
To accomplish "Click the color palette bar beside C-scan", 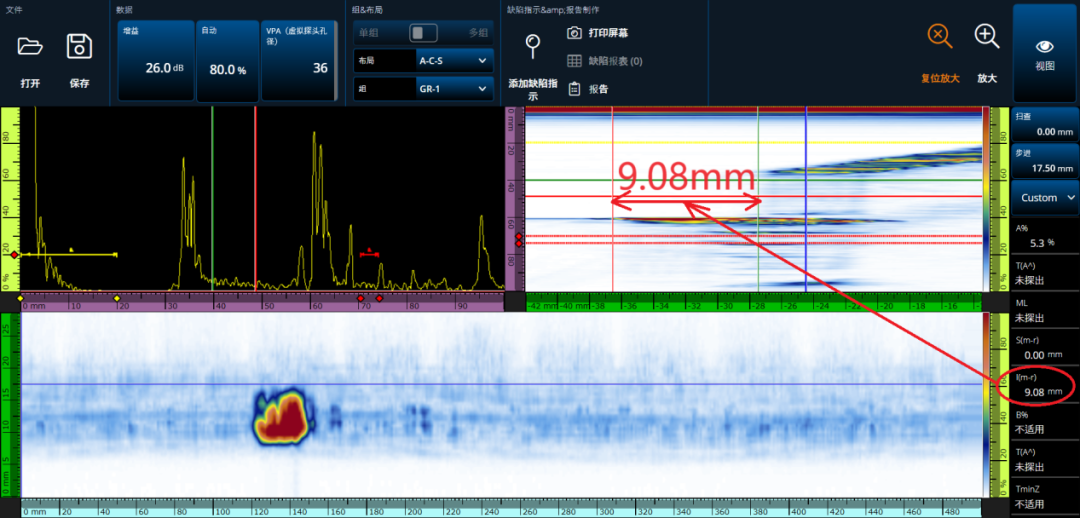I will [986, 404].
